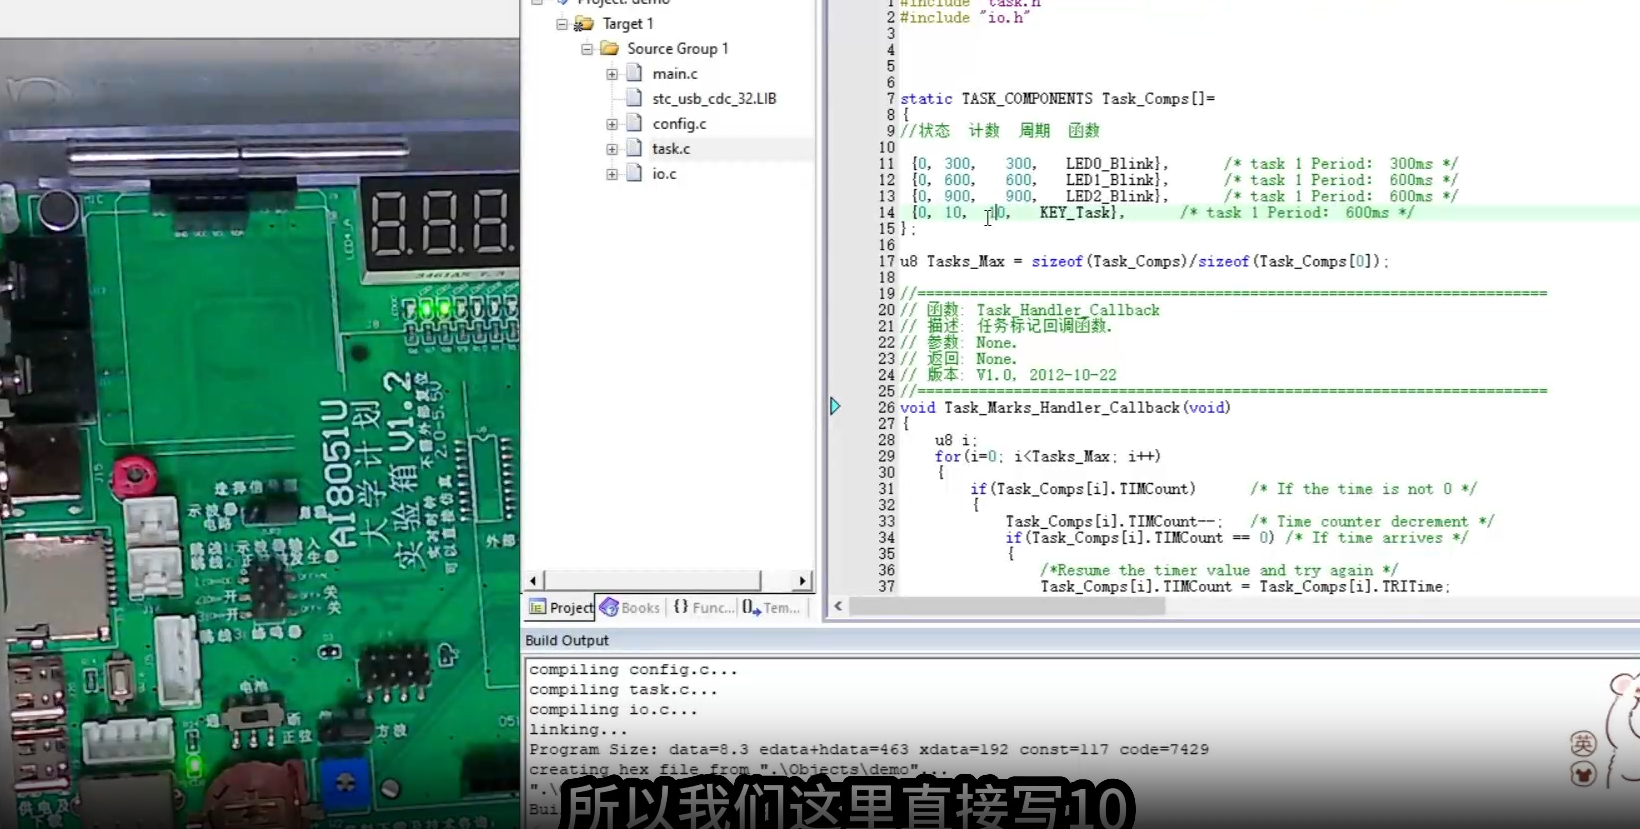Click the 'u8 Tasks_Max' declaration line
The height and width of the screenshot is (829, 1640).
click(1144, 262)
